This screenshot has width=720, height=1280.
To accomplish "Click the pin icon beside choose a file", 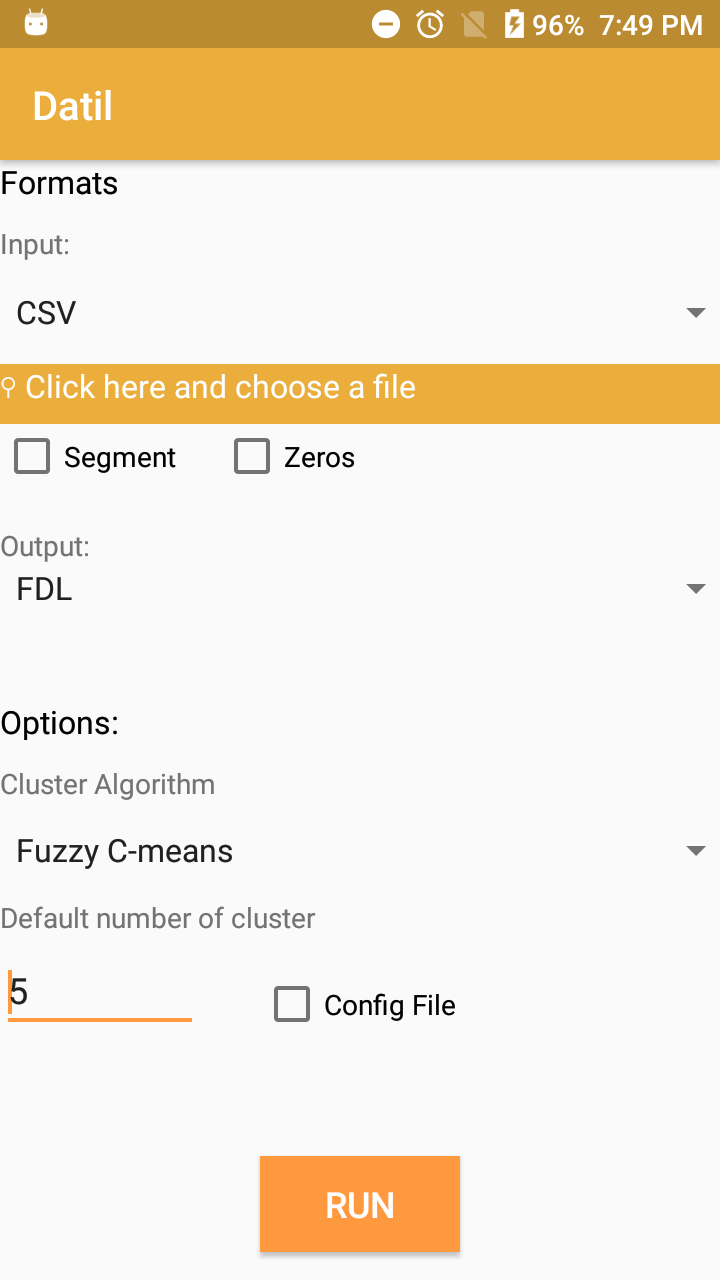I will click(9, 387).
